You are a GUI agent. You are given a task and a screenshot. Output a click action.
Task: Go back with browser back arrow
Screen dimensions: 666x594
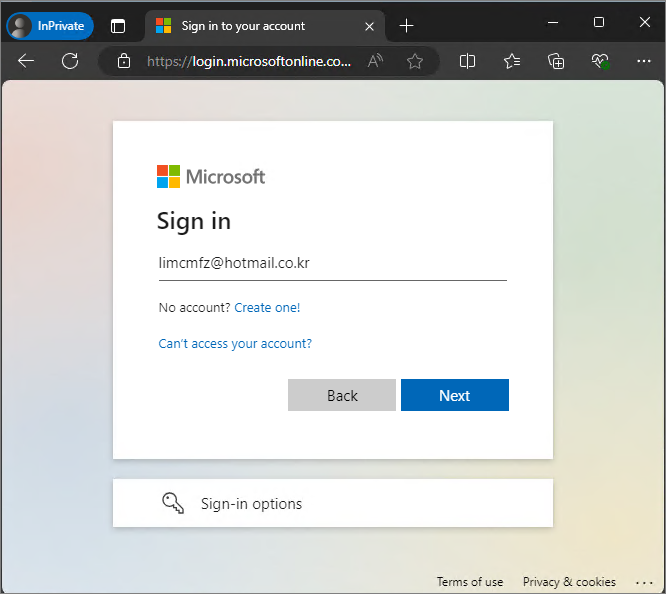26,61
